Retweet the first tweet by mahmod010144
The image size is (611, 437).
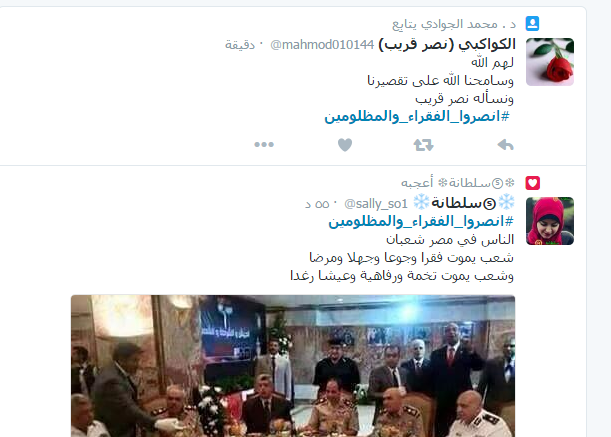(x=424, y=145)
